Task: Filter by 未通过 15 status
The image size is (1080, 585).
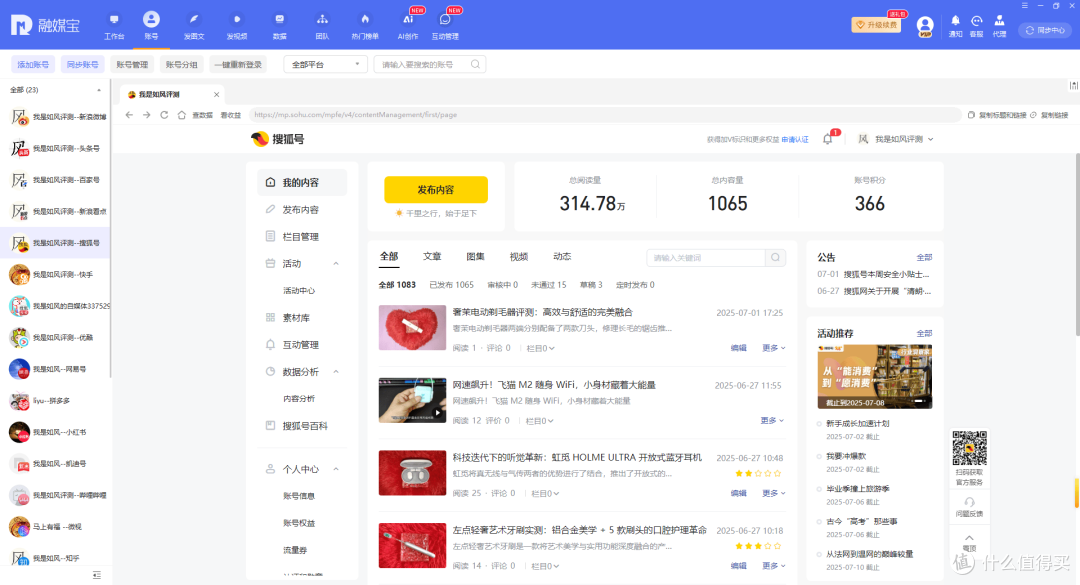Action: 548,285
